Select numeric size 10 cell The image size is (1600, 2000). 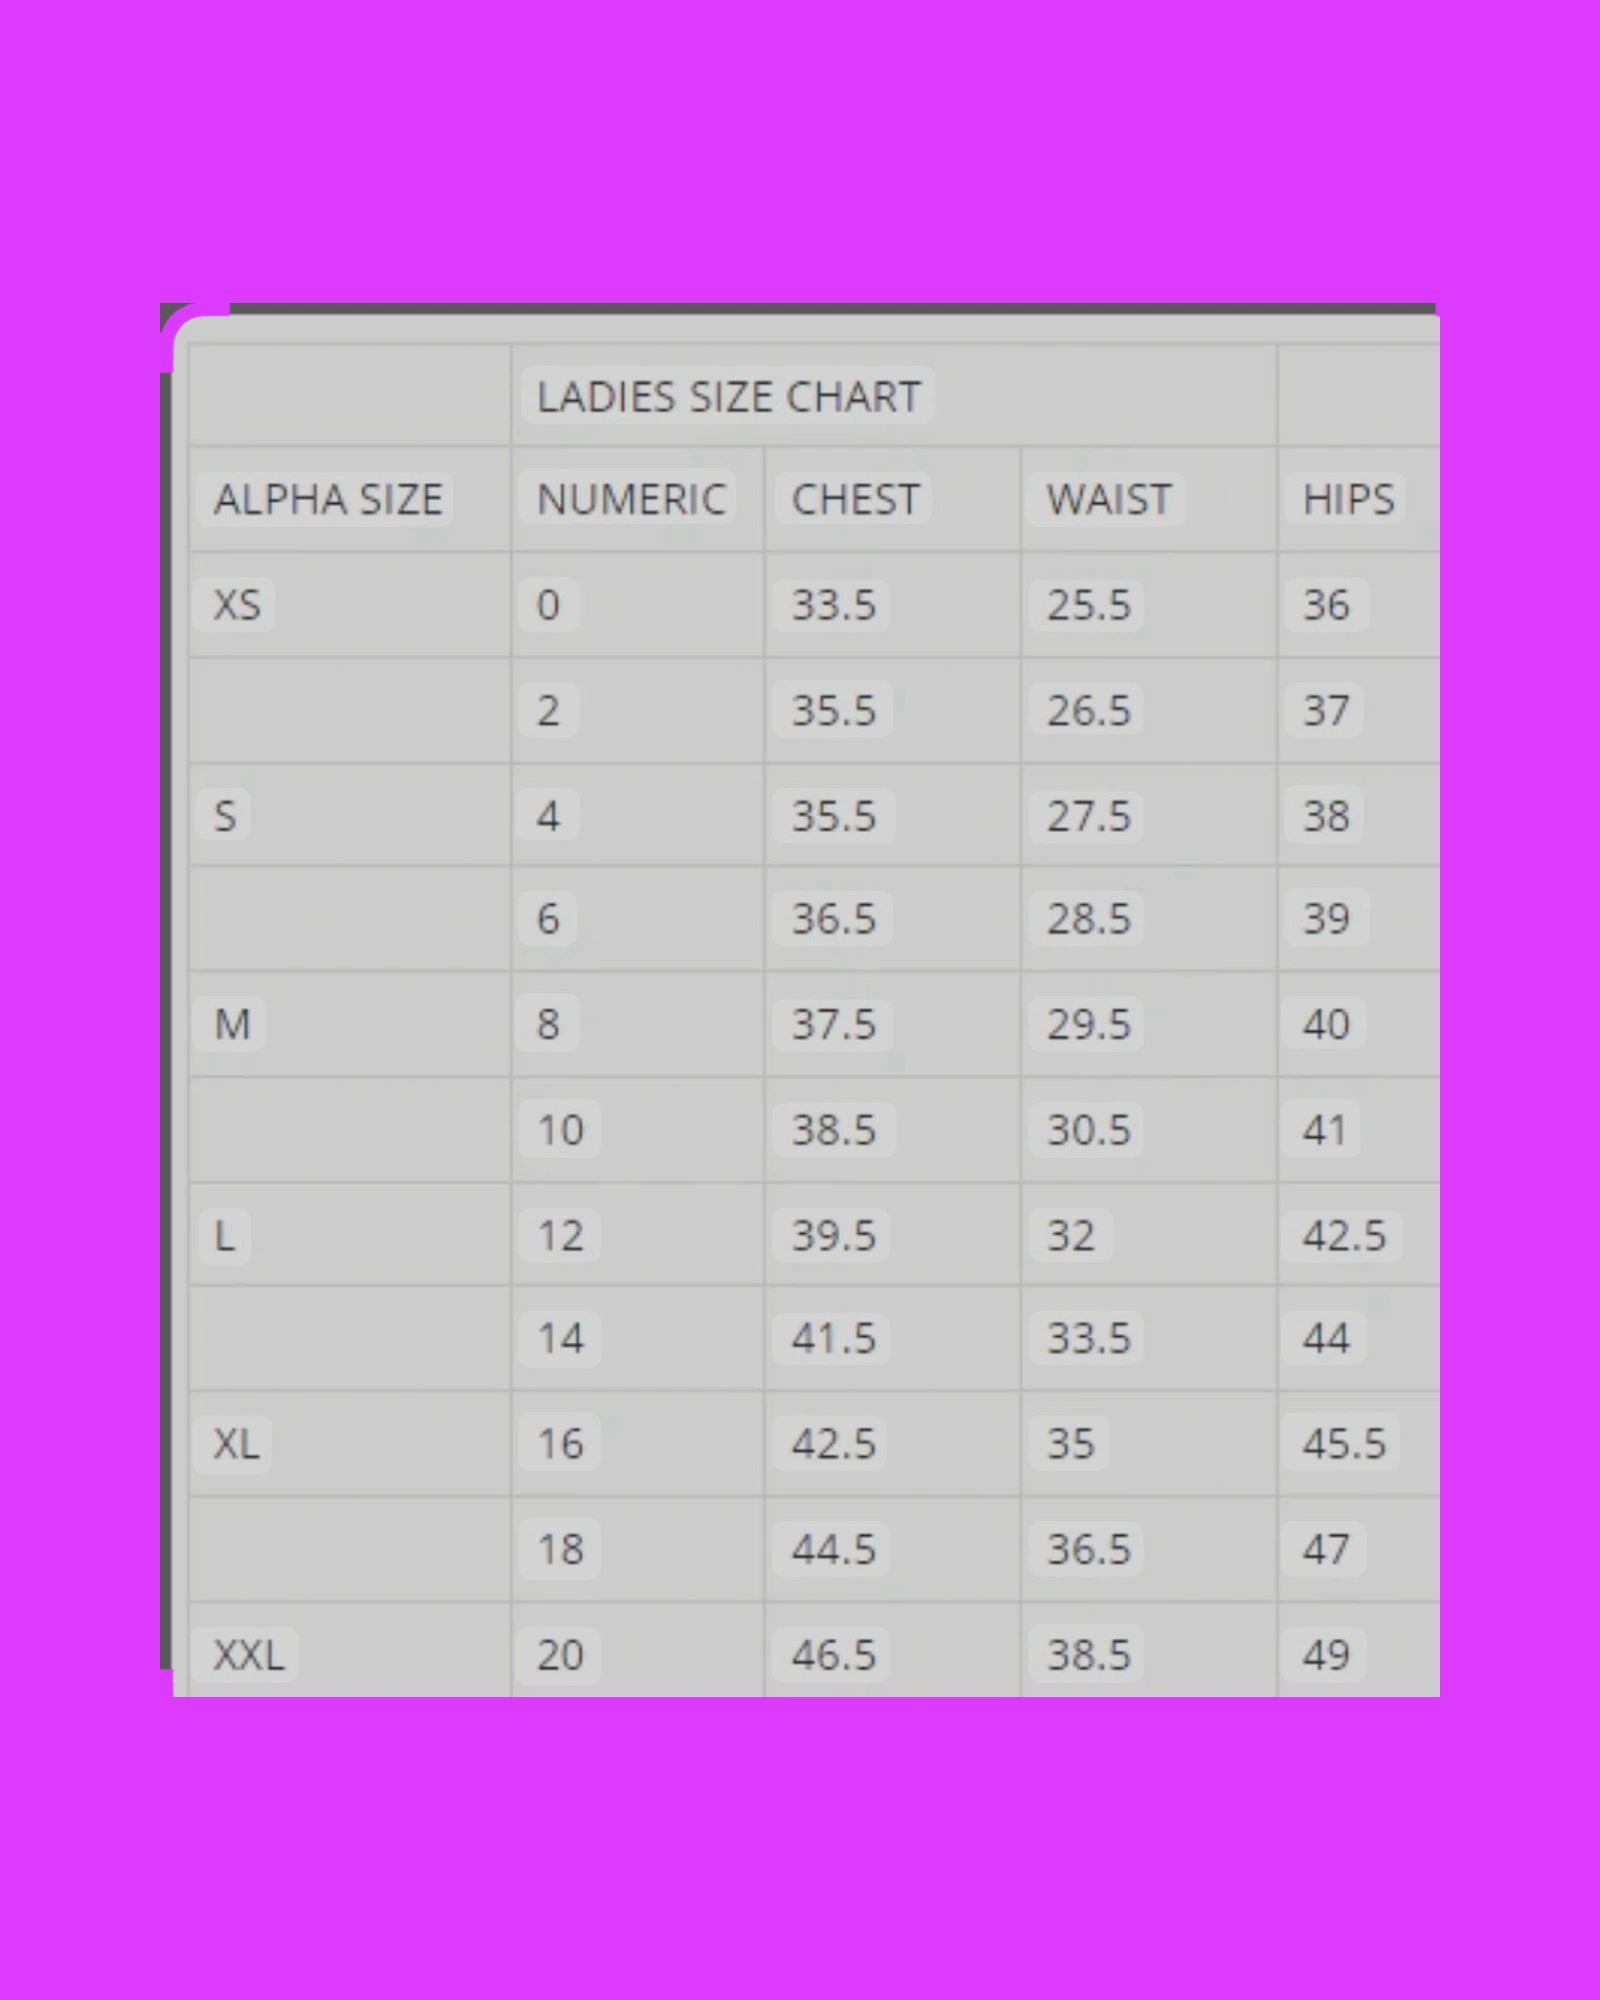(560, 1130)
